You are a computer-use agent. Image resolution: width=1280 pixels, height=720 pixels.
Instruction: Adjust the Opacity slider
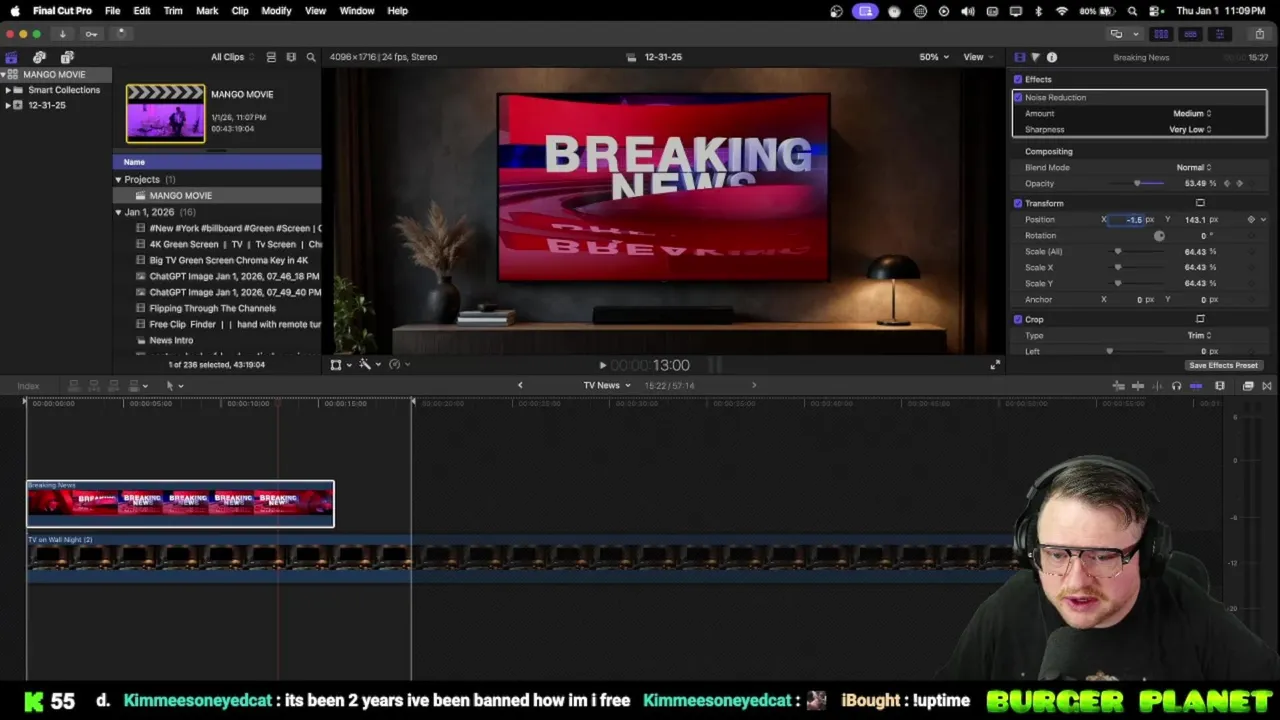(x=1137, y=183)
